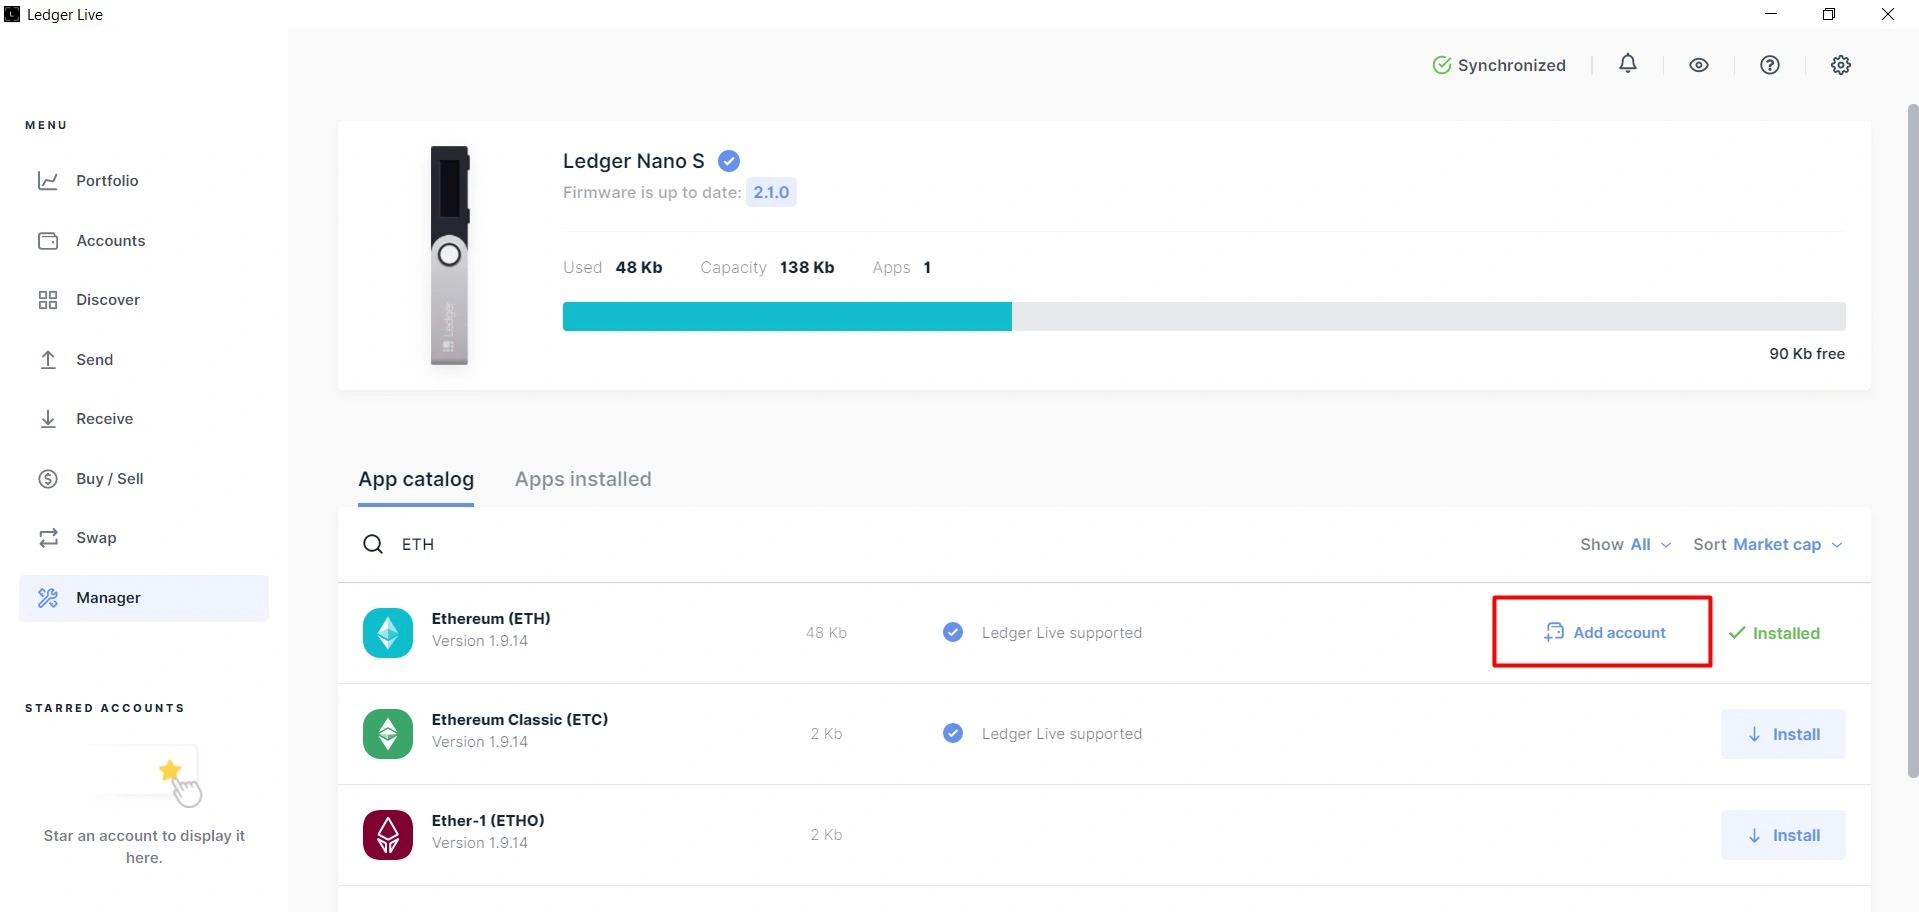The width and height of the screenshot is (1919, 912).
Task: Click the Ethereum Classic app icon
Action: pos(388,734)
